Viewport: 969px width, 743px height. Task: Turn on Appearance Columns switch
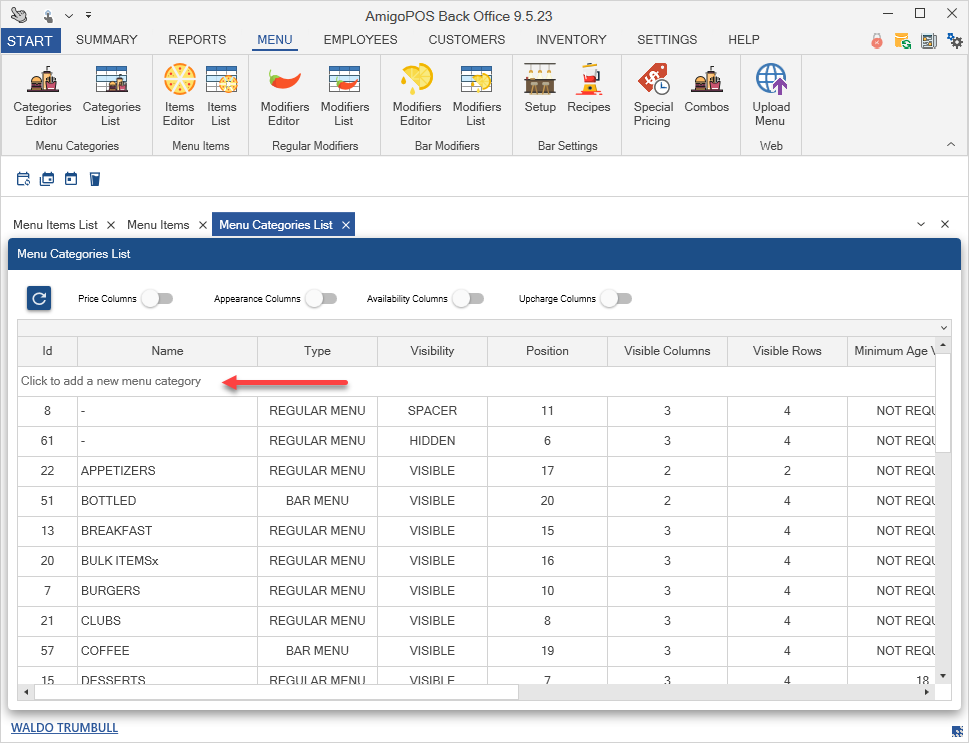tap(321, 298)
